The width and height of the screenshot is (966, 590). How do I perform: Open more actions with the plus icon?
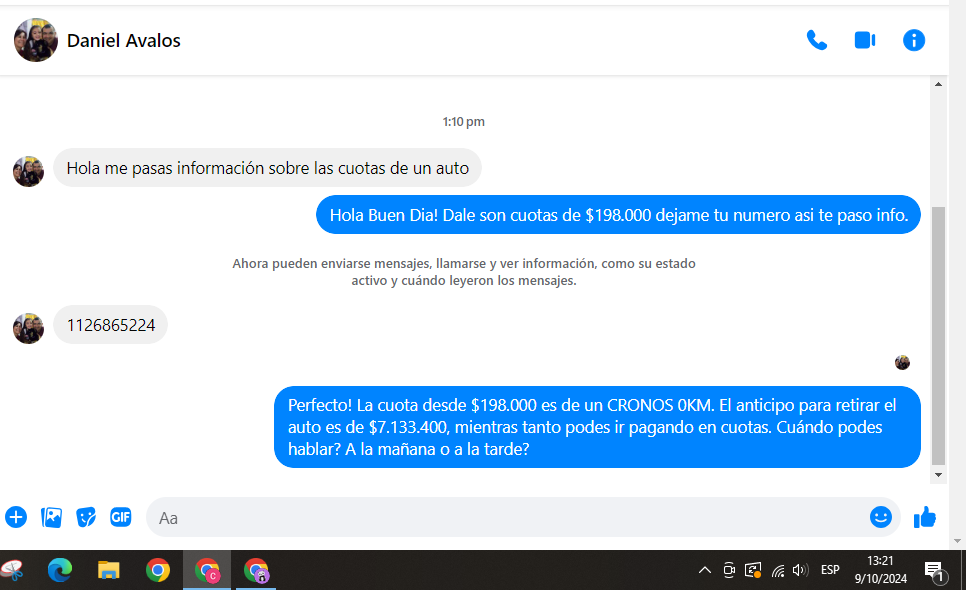pos(16,517)
